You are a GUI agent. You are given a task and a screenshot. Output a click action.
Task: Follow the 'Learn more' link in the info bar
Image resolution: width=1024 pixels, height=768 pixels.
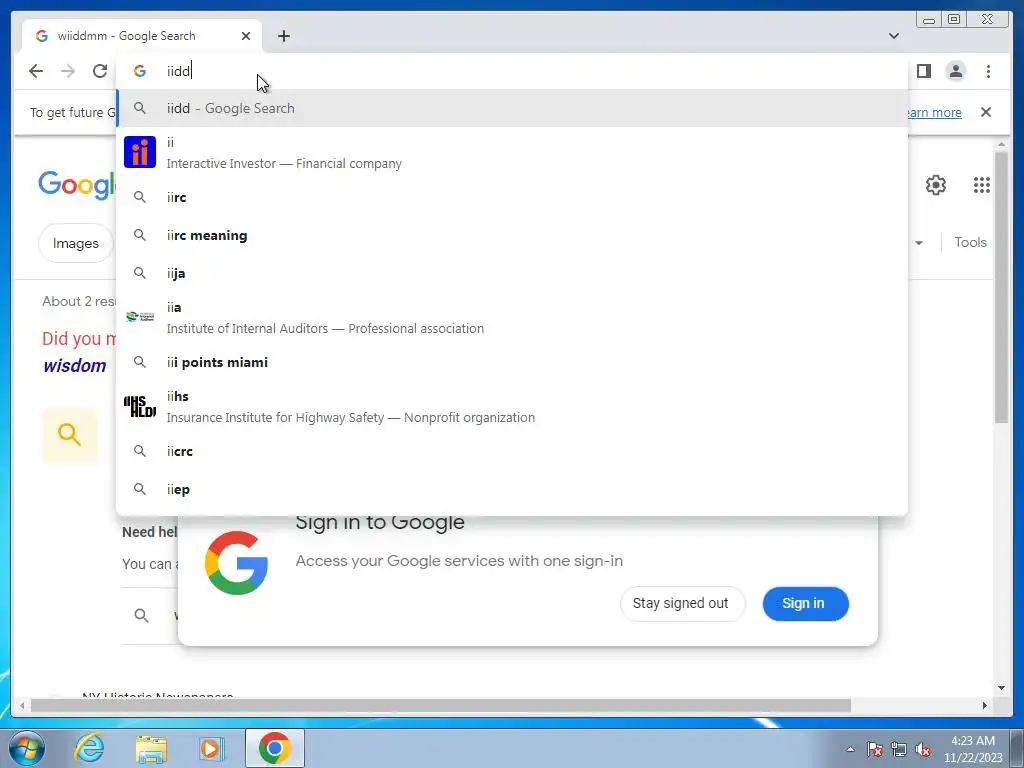[x=935, y=112]
